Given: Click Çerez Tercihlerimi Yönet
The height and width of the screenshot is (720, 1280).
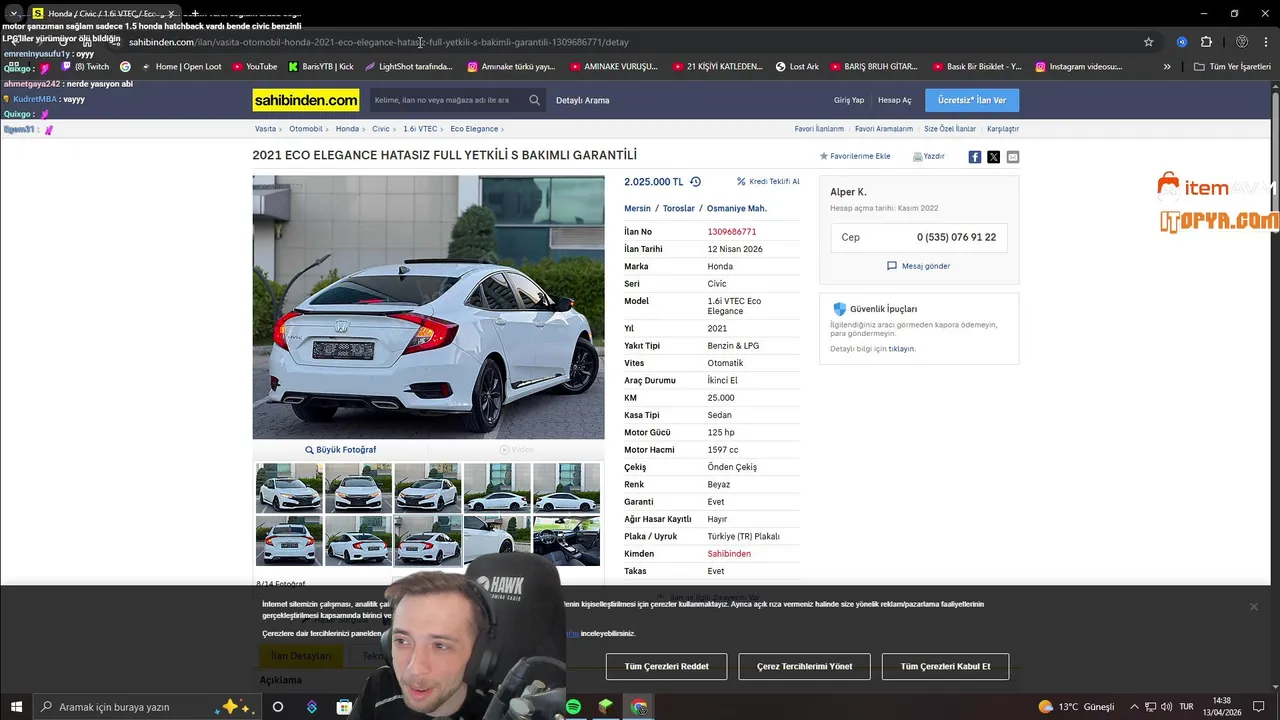Looking at the screenshot, I should 805,667.
